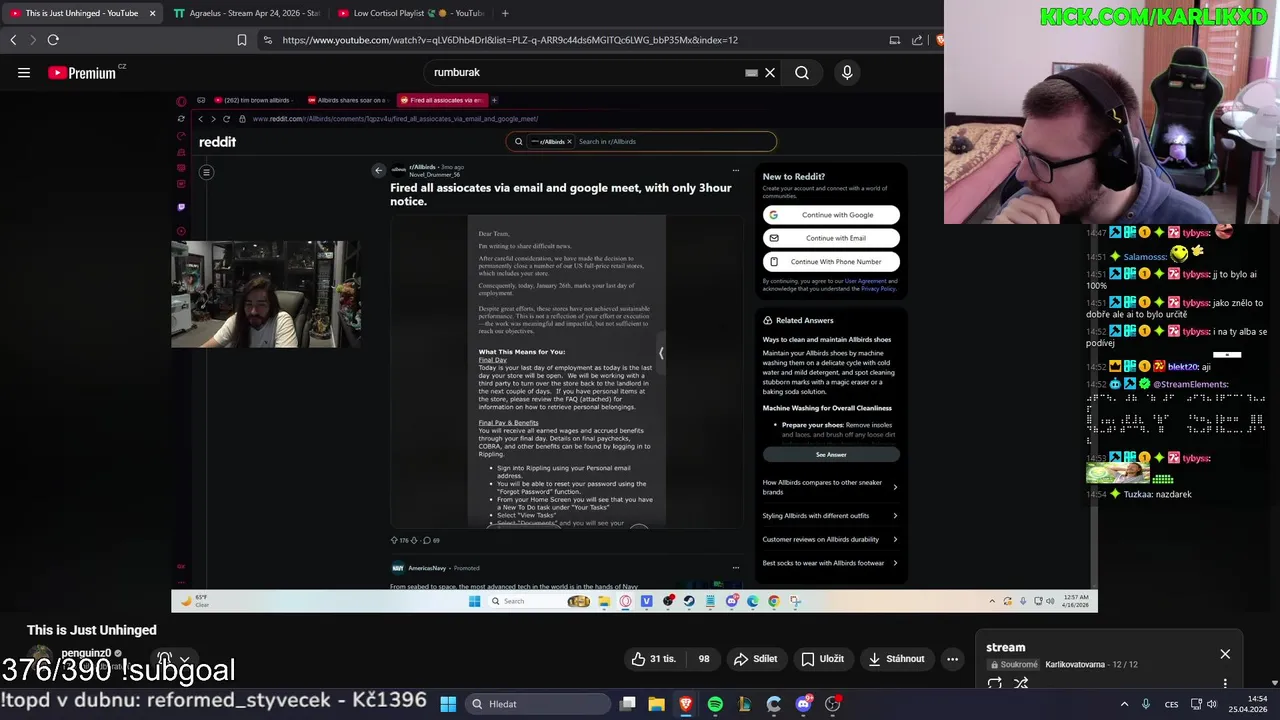The width and height of the screenshot is (1280, 720).
Task: Open volume control in system tray
Action: coord(1212,704)
